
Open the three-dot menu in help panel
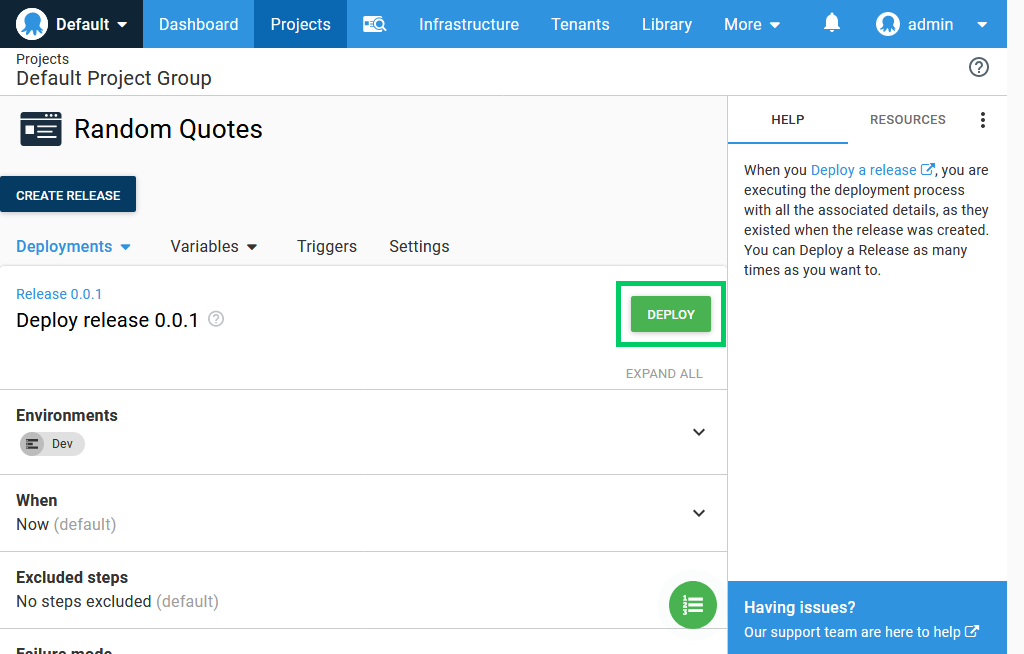pos(982,120)
